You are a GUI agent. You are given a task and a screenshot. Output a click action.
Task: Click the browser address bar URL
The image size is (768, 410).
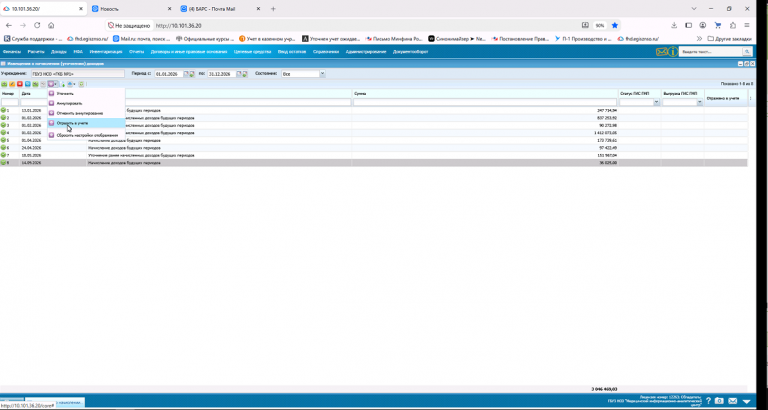[179, 25]
